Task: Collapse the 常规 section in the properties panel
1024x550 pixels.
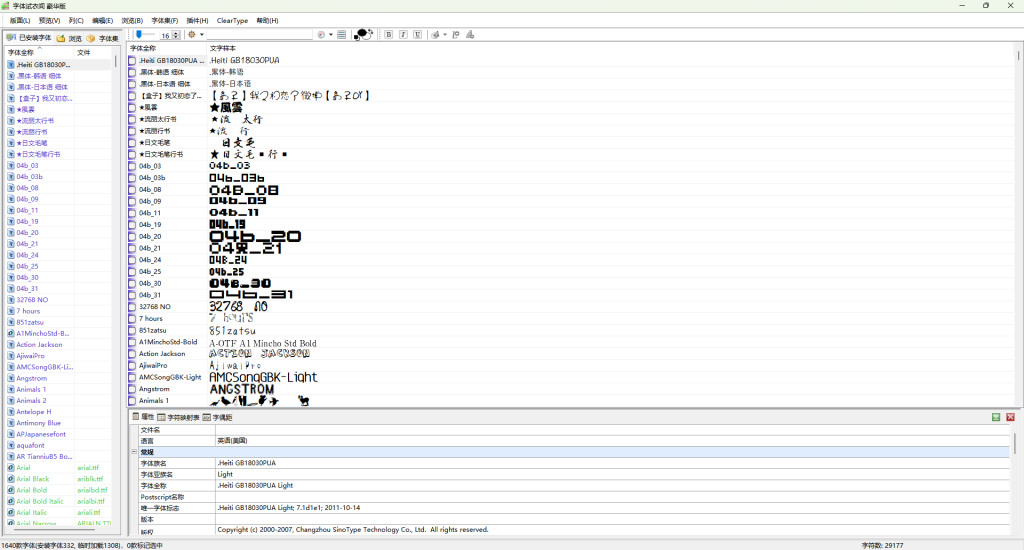Action: point(134,452)
